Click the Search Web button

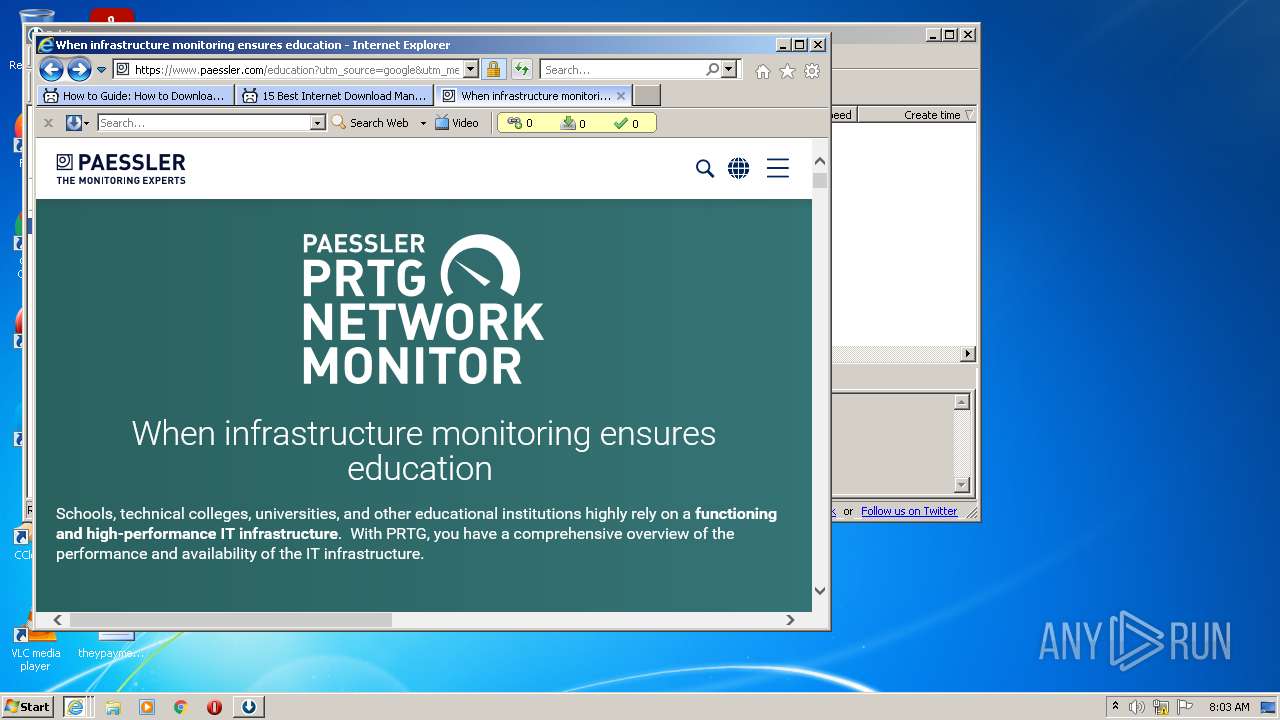[370, 123]
